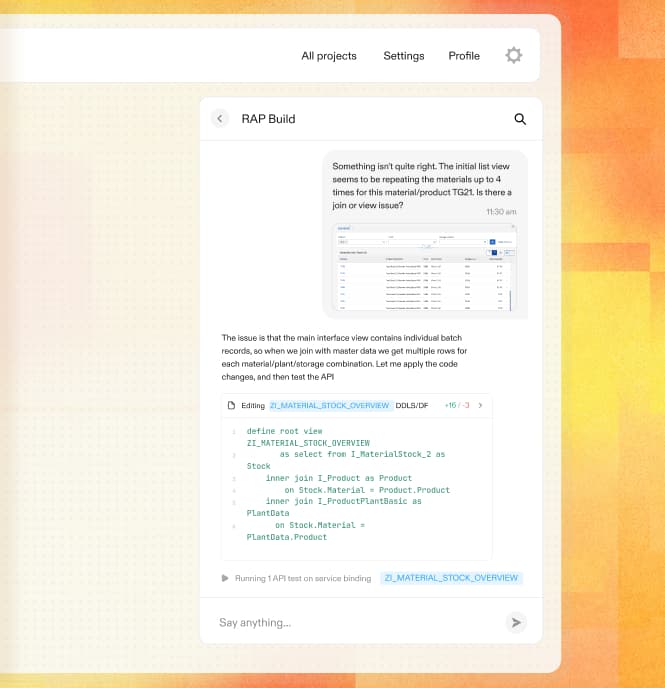Click the gear icon in the top bar

pos(513,55)
